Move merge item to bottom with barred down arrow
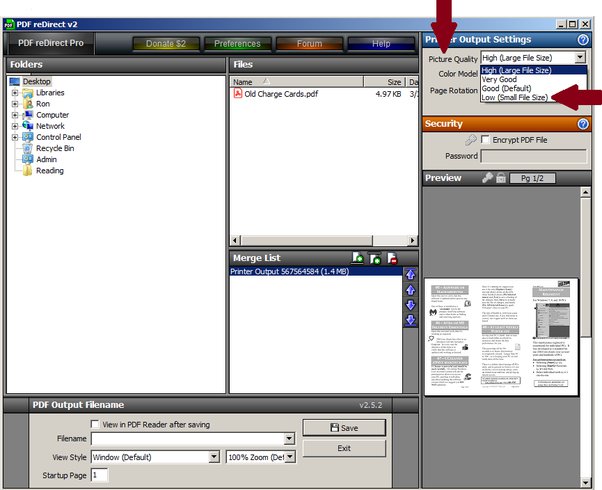The height and width of the screenshot is (490, 602). pos(410,320)
